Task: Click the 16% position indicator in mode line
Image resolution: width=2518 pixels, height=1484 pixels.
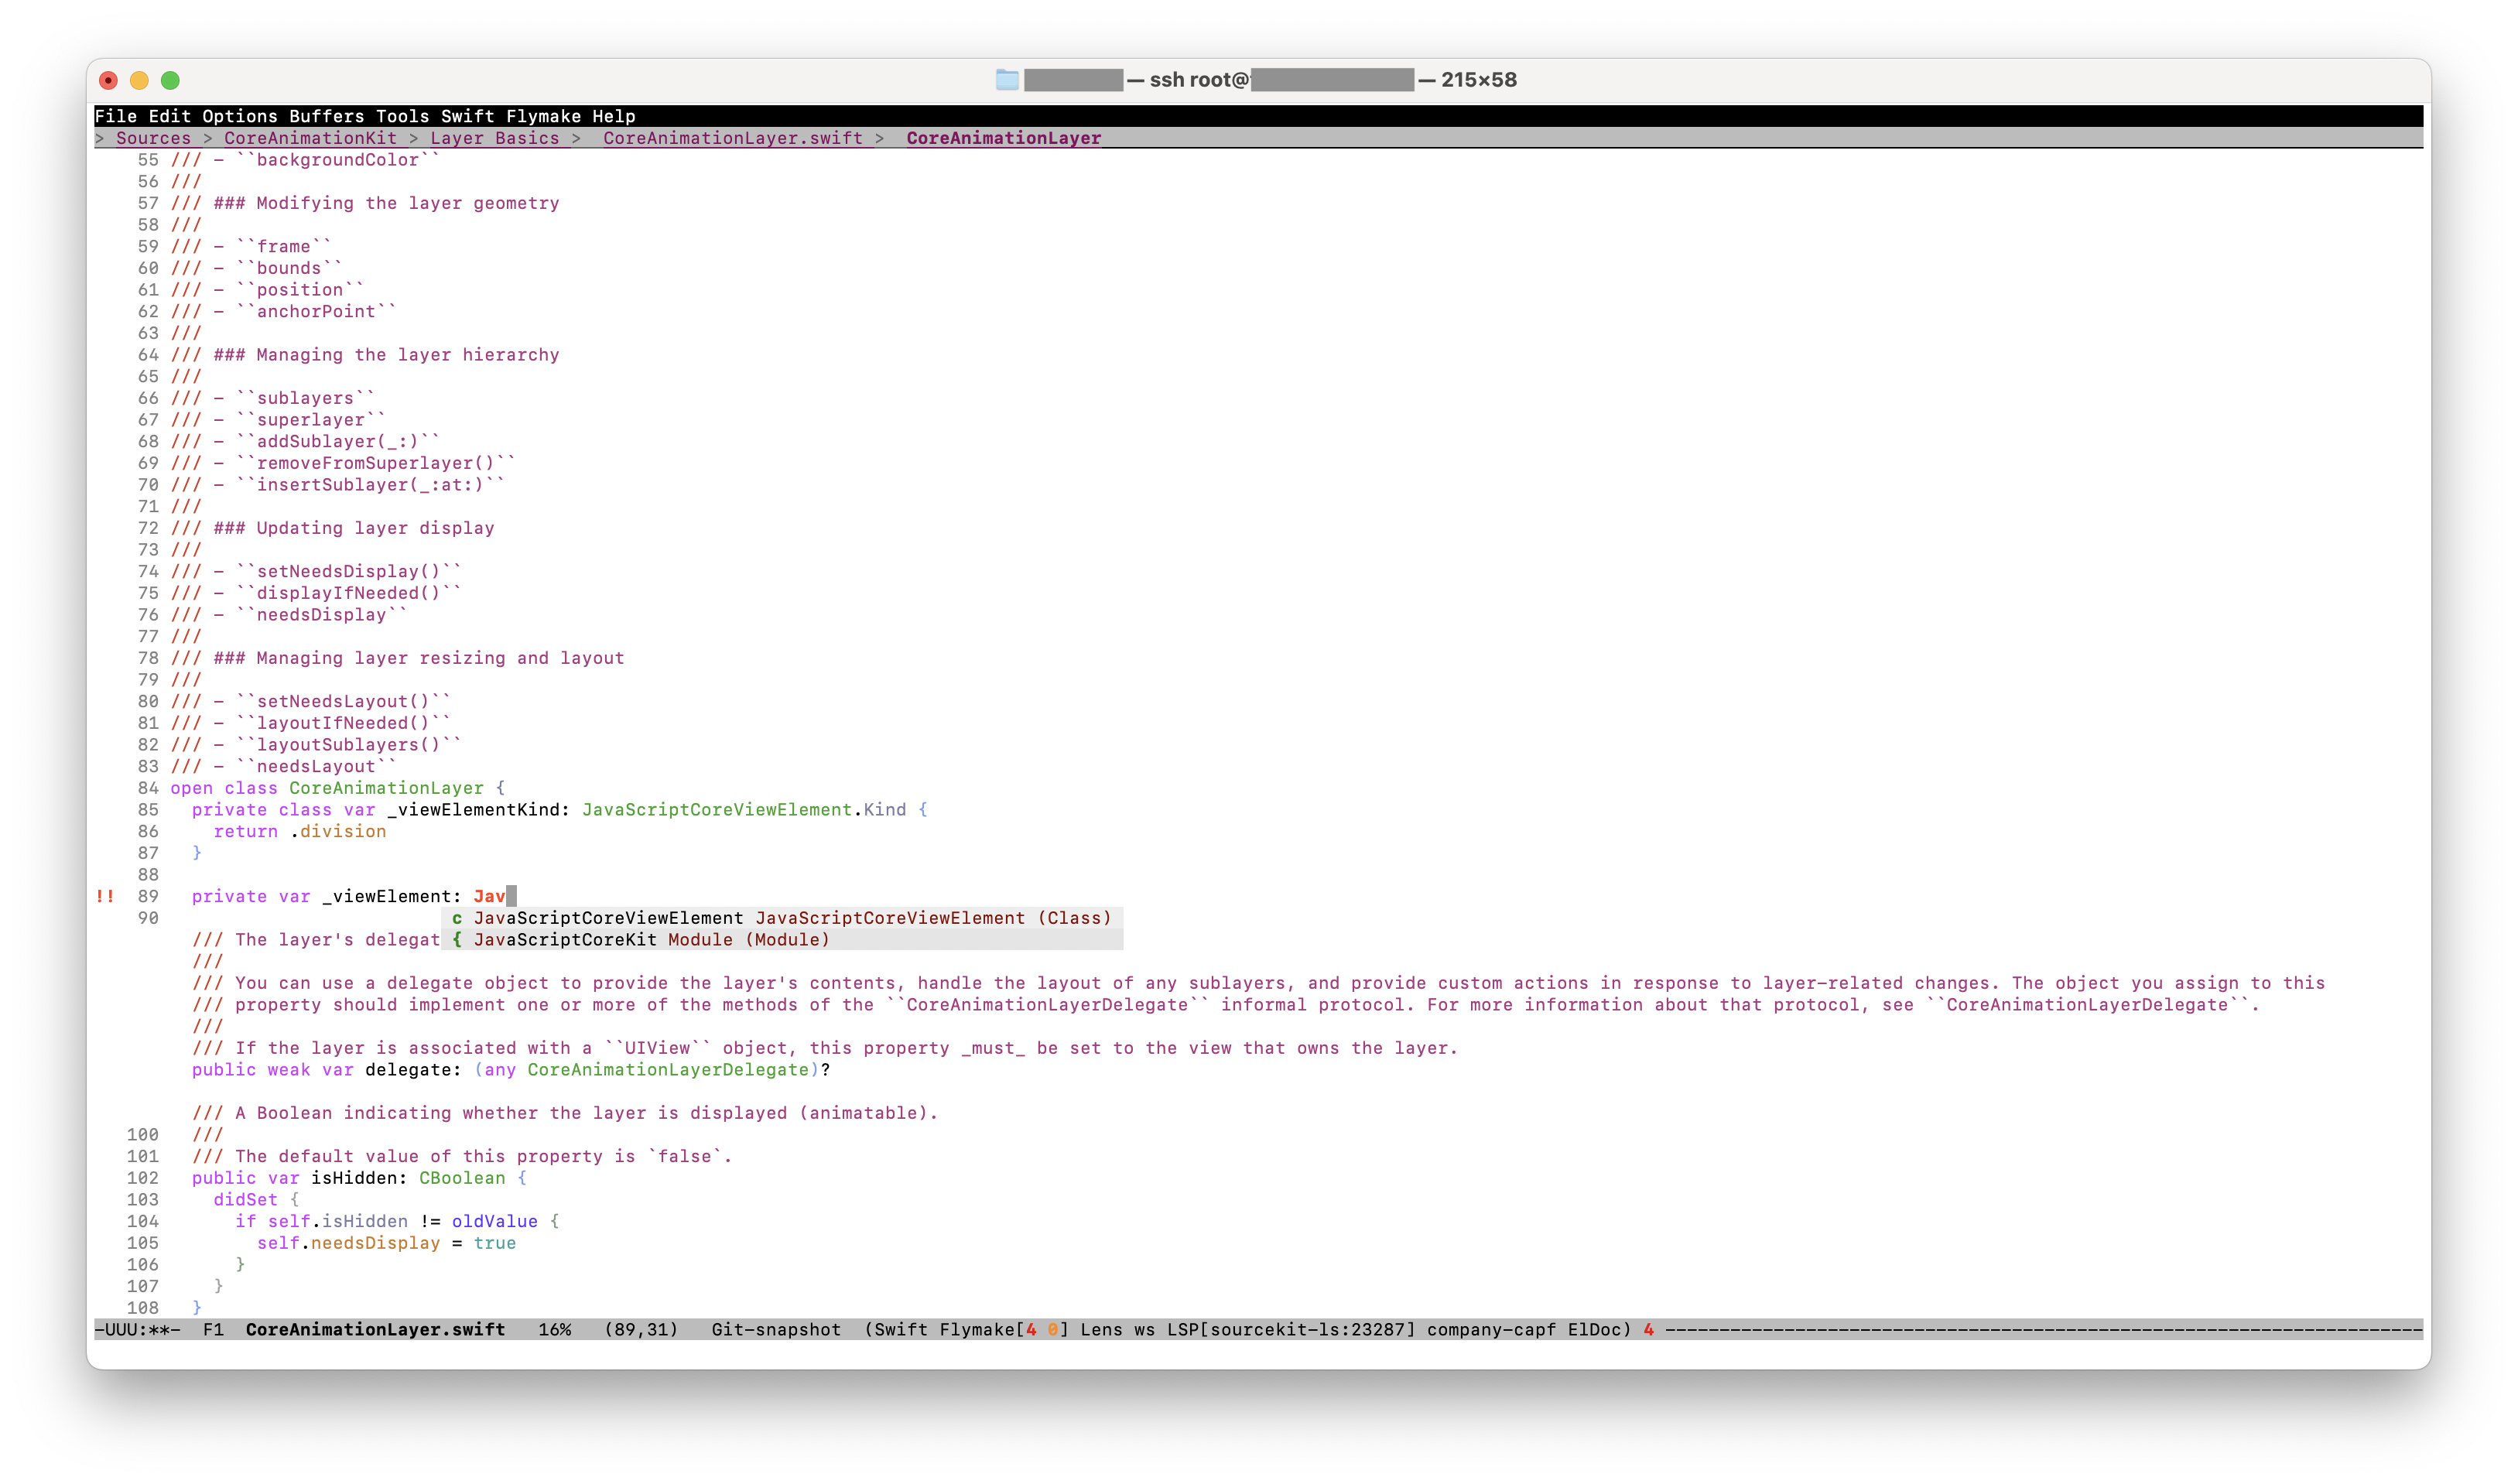Action: [554, 1329]
